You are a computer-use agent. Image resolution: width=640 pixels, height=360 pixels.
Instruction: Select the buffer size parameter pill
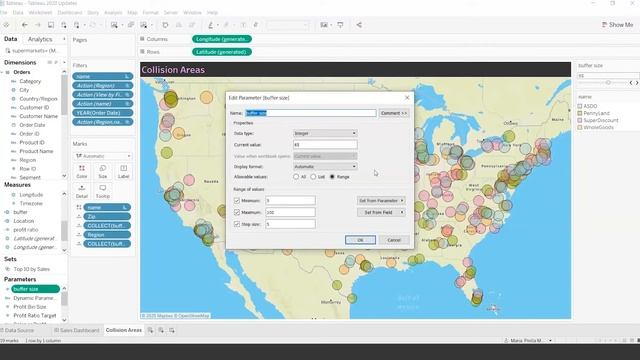click(36, 289)
